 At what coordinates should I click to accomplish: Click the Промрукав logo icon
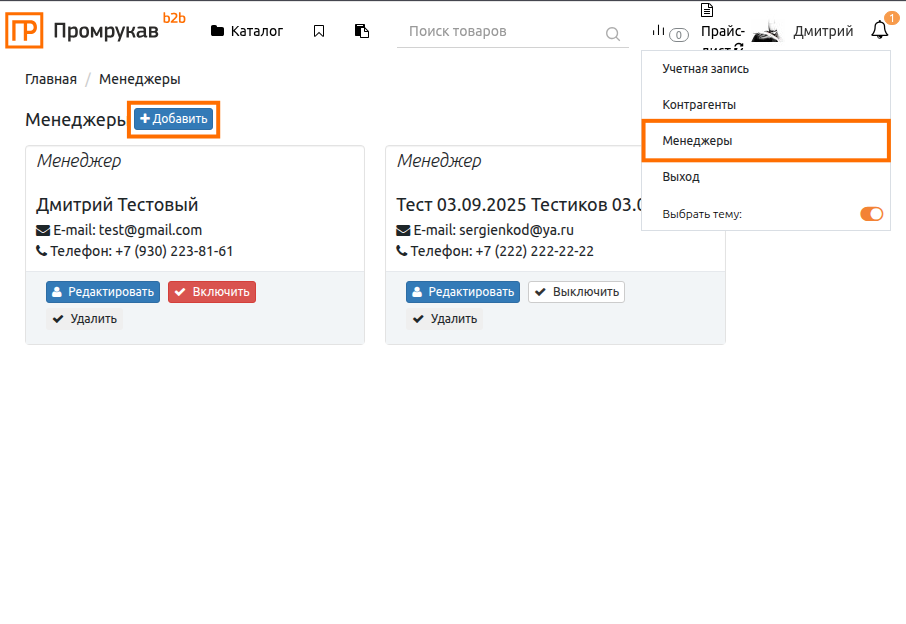click(x=24, y=29)
